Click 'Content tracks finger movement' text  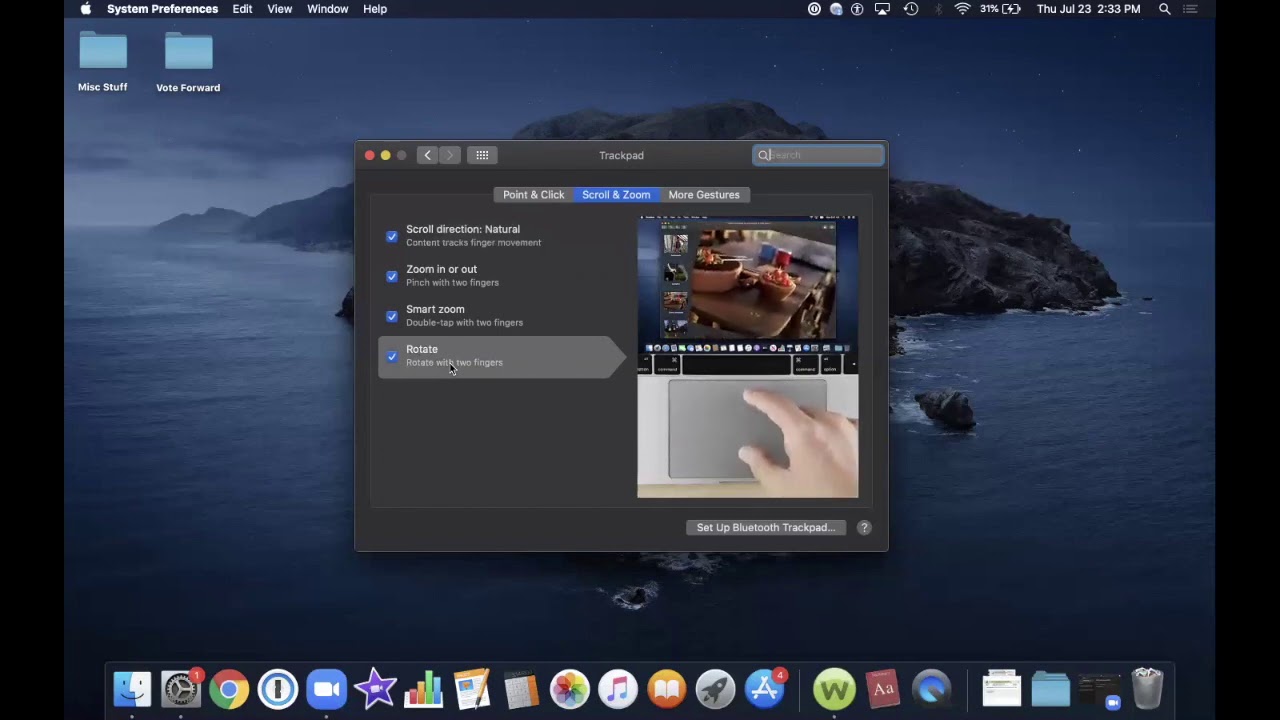pyautogui.click(x=473, y=243)
